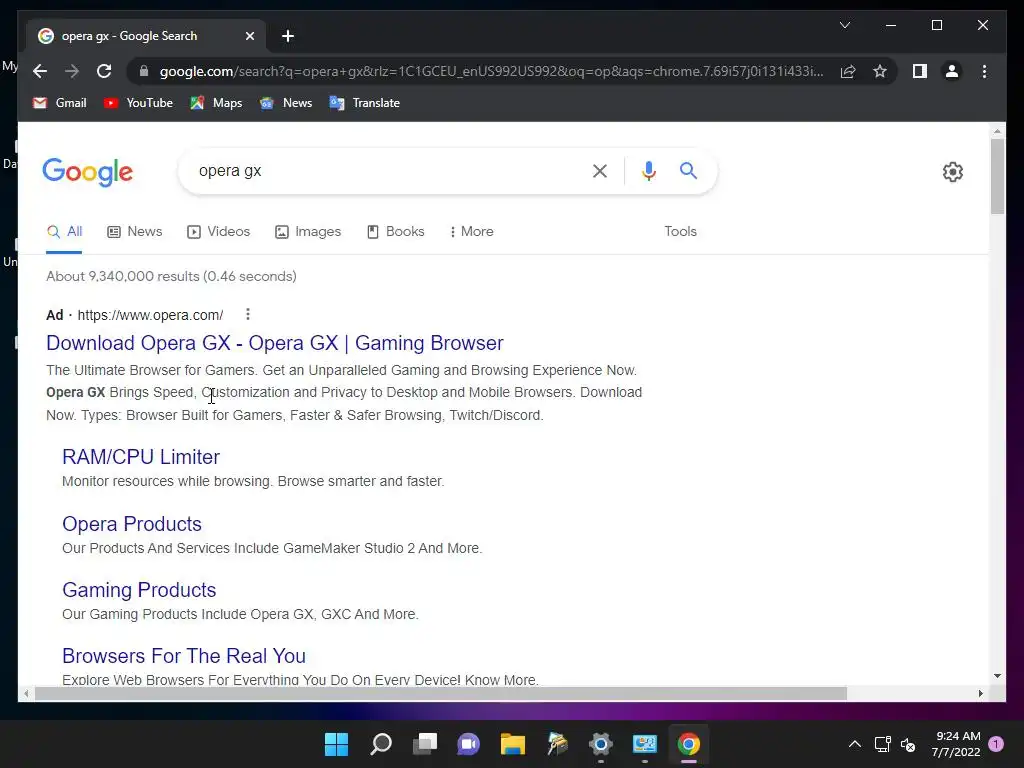Start voice search with the microphone
This screenshot has width=1024, height=768.
648,171
